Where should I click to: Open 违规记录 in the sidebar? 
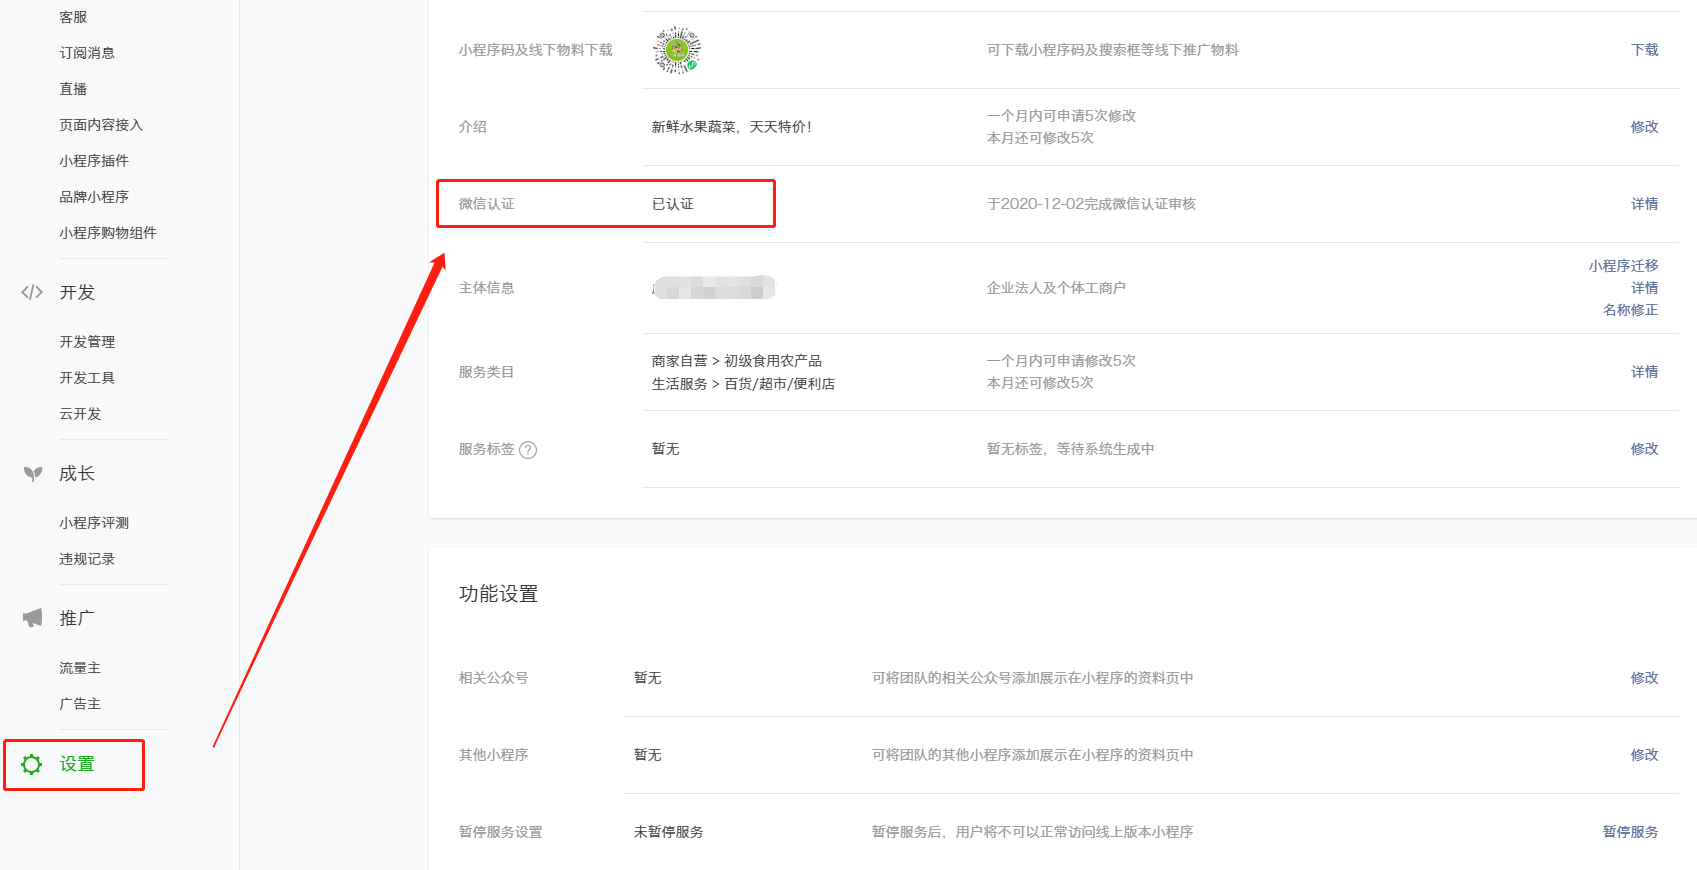(x=87, y=559)
